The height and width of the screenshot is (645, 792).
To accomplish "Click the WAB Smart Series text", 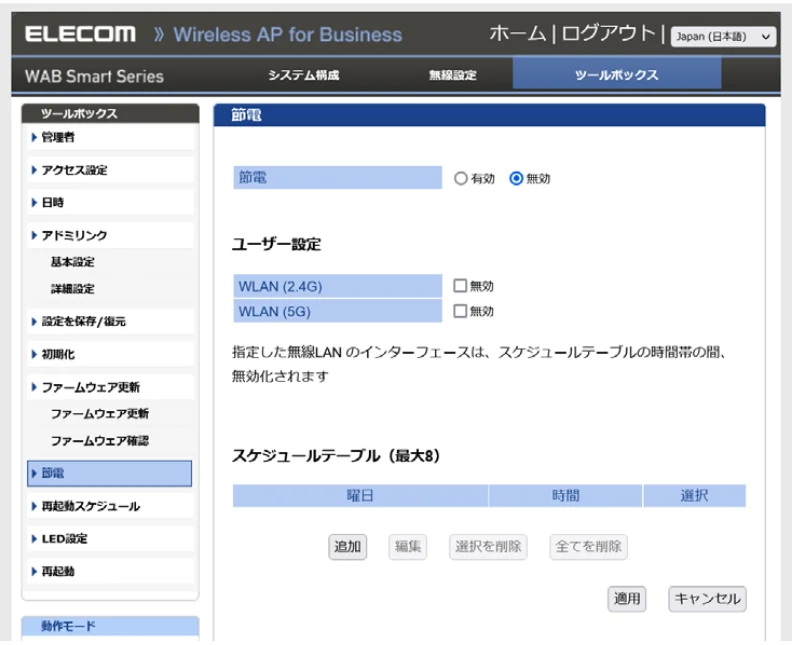I will [x=94, y=76].
